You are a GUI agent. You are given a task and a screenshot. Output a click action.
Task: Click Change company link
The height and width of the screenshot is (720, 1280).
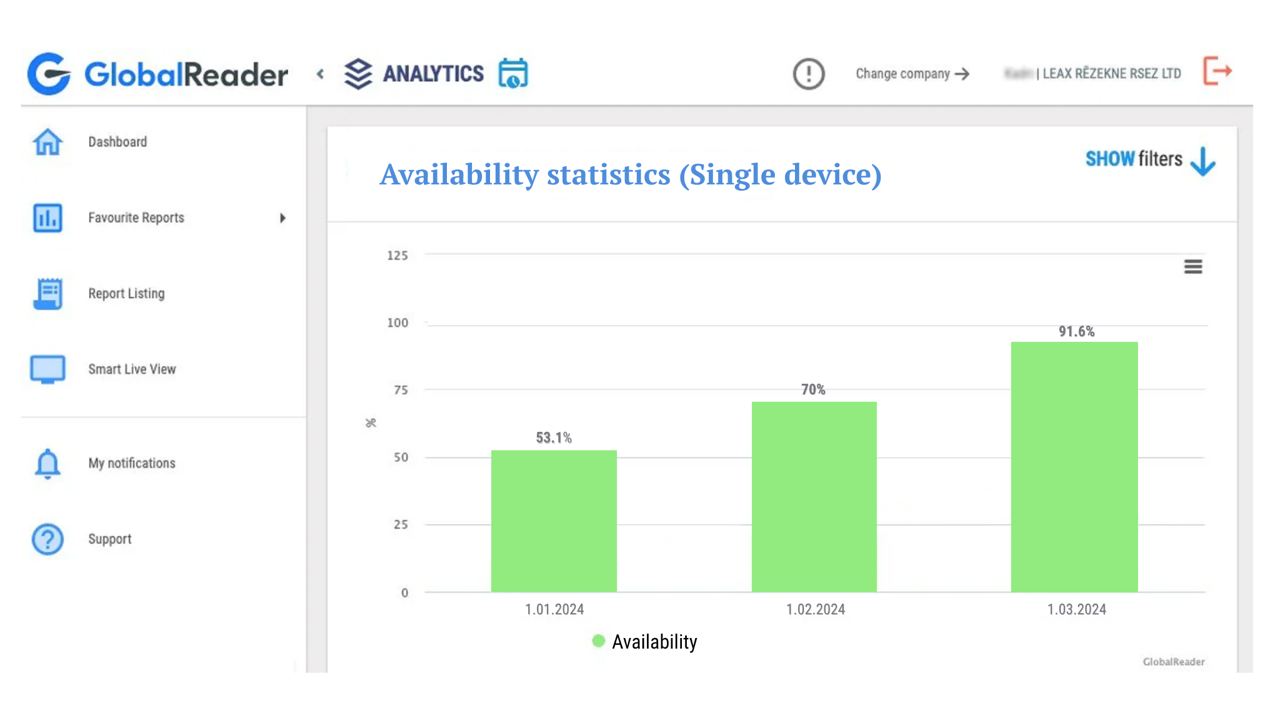coord(912,74)
